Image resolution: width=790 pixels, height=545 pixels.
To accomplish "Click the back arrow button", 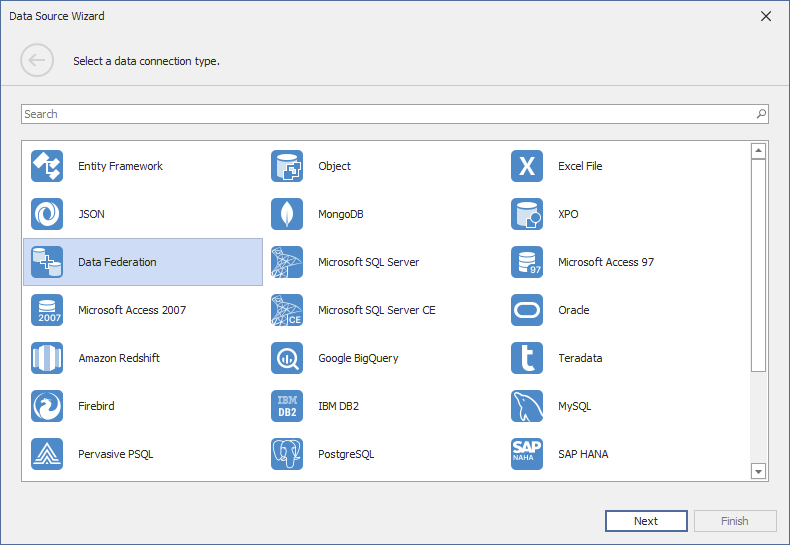I will (37, 61).
